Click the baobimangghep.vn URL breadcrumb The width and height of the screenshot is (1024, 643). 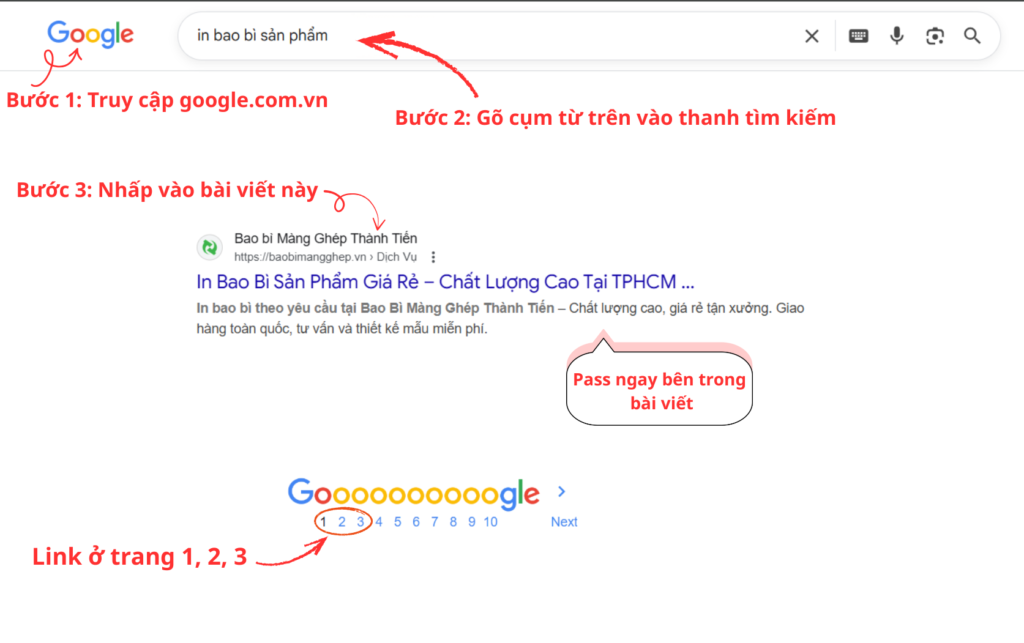click(x=325, y=257)
